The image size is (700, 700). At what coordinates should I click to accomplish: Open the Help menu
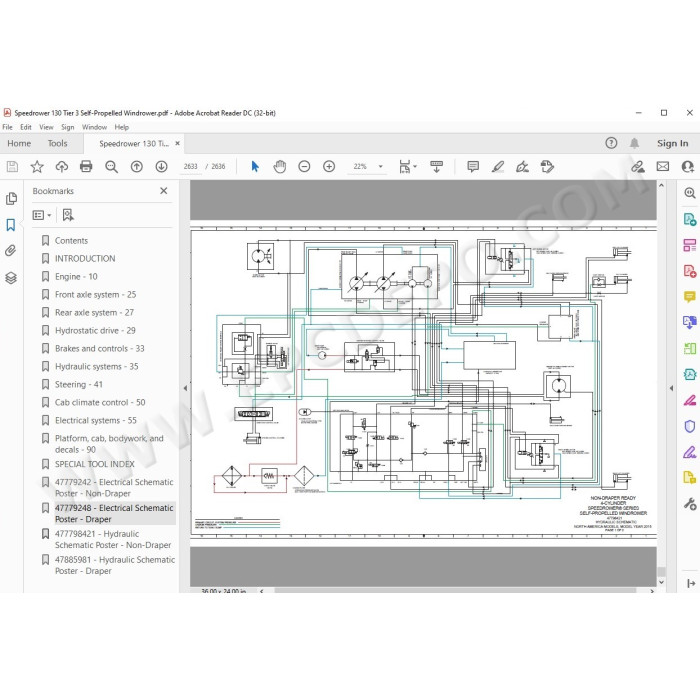click(121, 127)
